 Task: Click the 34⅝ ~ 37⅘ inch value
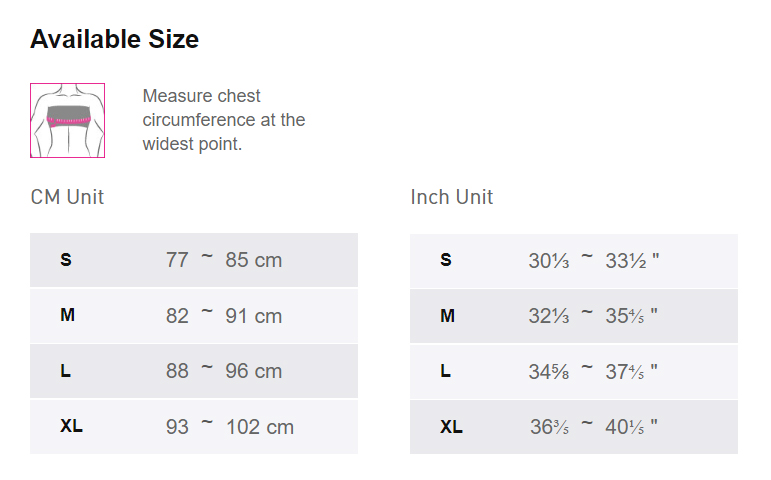(x=593, y=372)
